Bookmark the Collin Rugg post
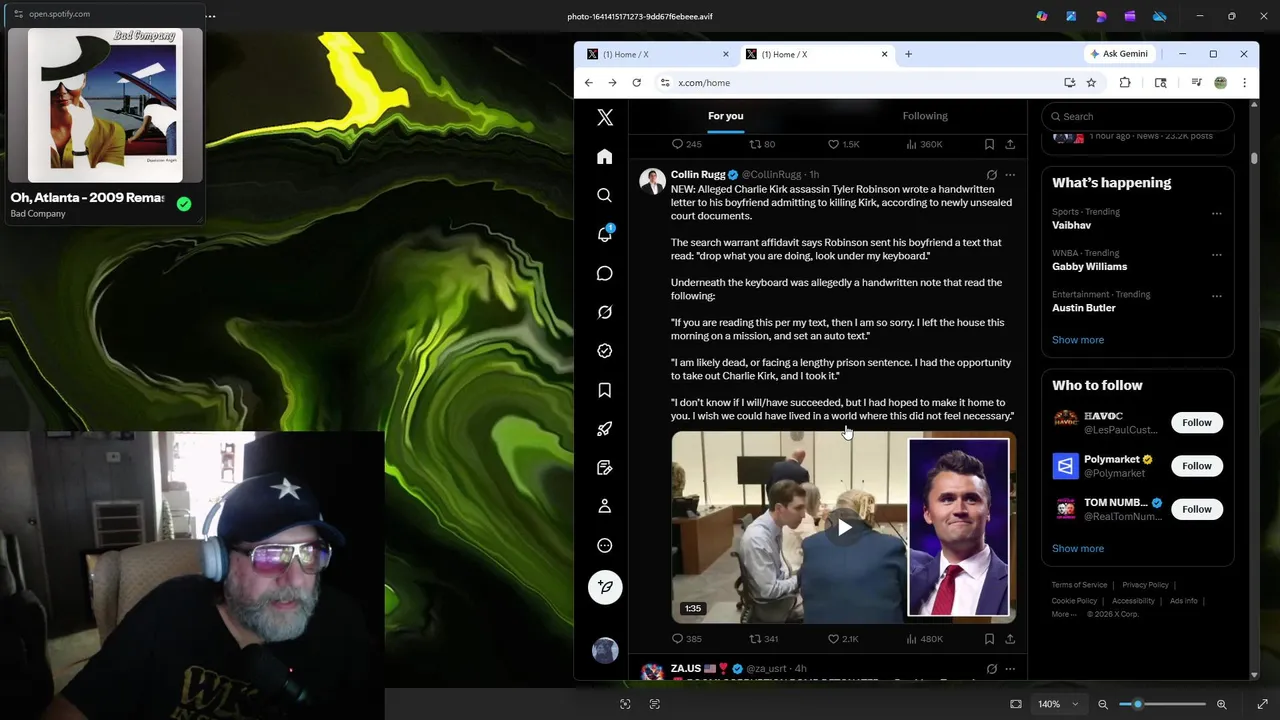This screenshot has height=720, width=1280. click(x=989, y=639)
